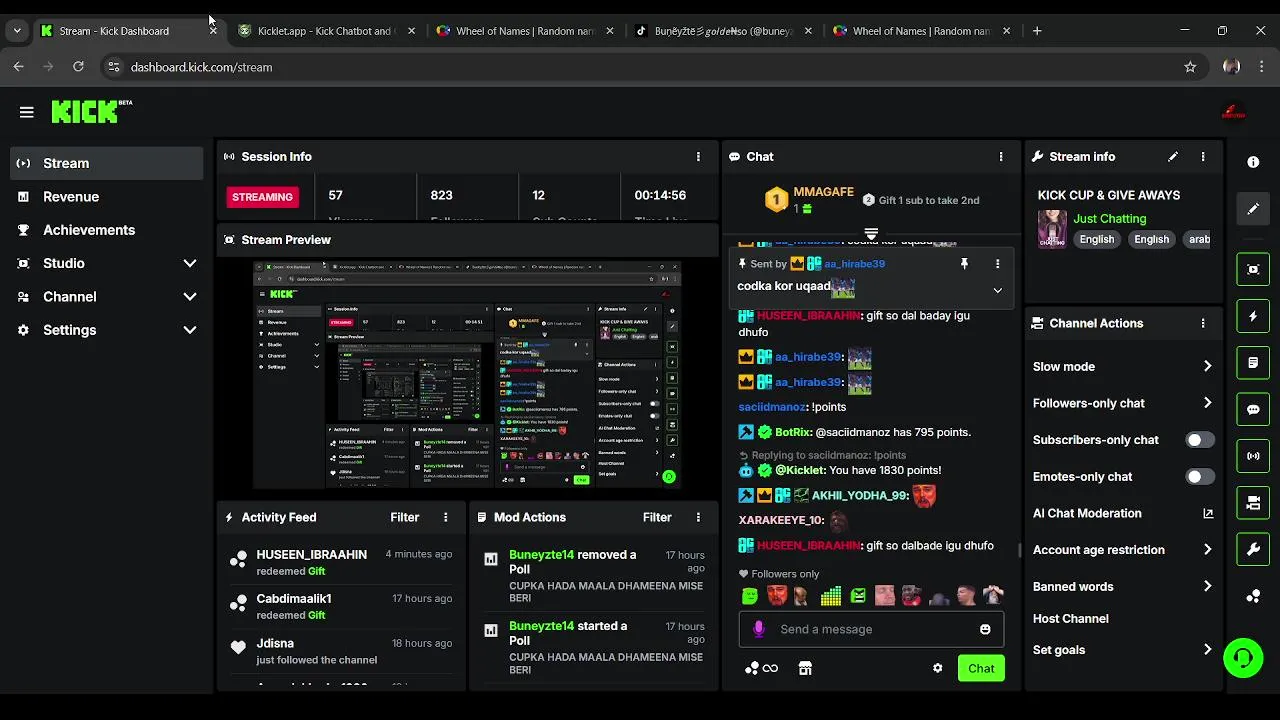Switch to the TikTok Buneyzte browser tab
This screenshot has height=720, width=1280.
[x=723, y=31]
